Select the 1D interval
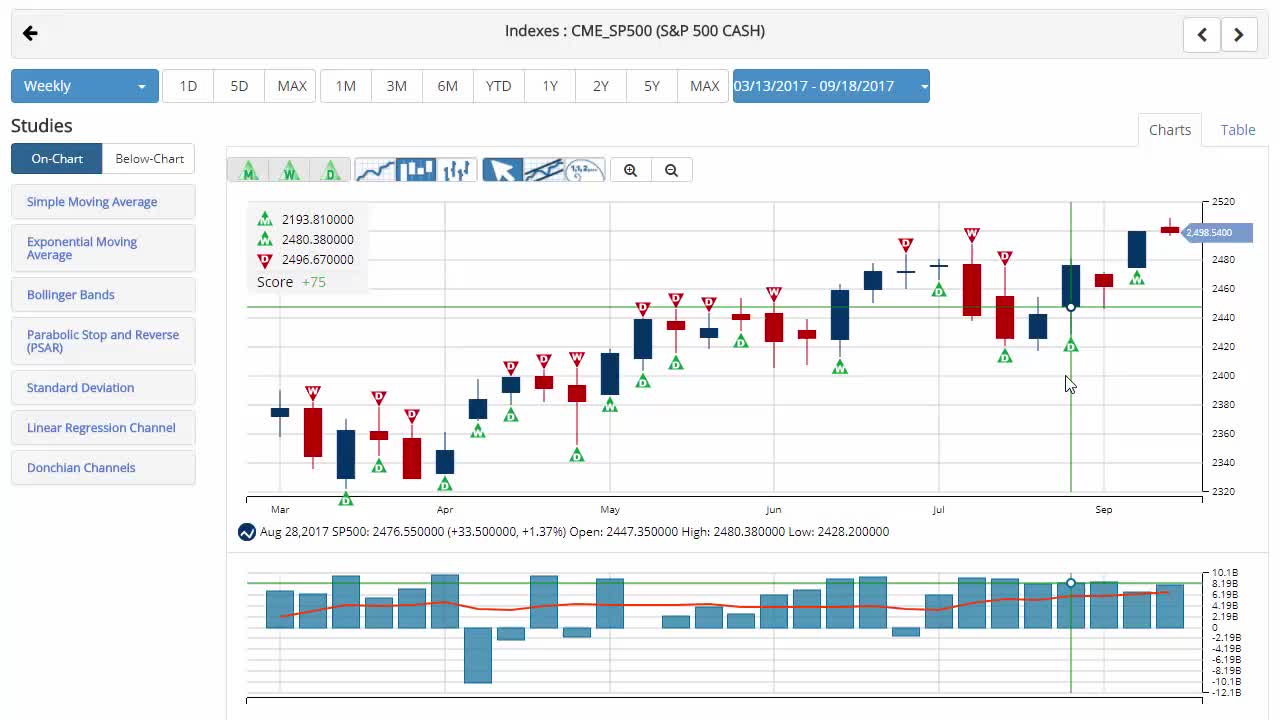The image size is (1280, 720). pyautogui.click(x=188, y=86)
